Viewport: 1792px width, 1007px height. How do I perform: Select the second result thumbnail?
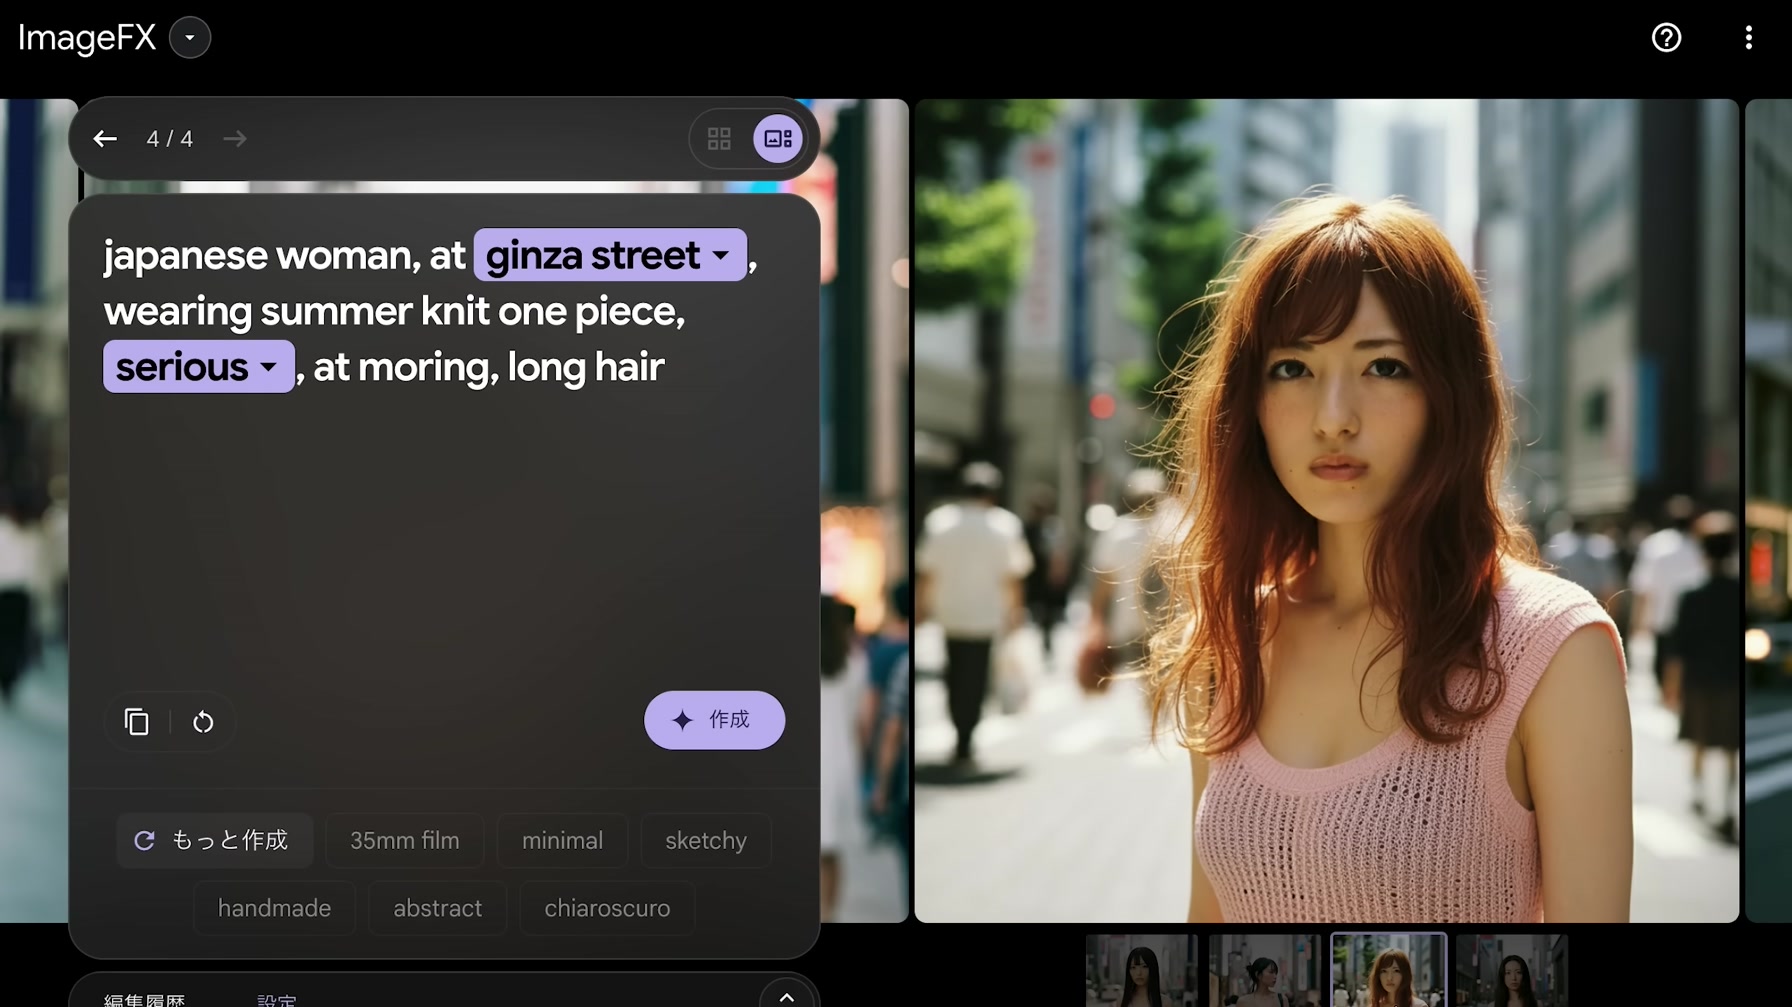[x=1264, y=970]
